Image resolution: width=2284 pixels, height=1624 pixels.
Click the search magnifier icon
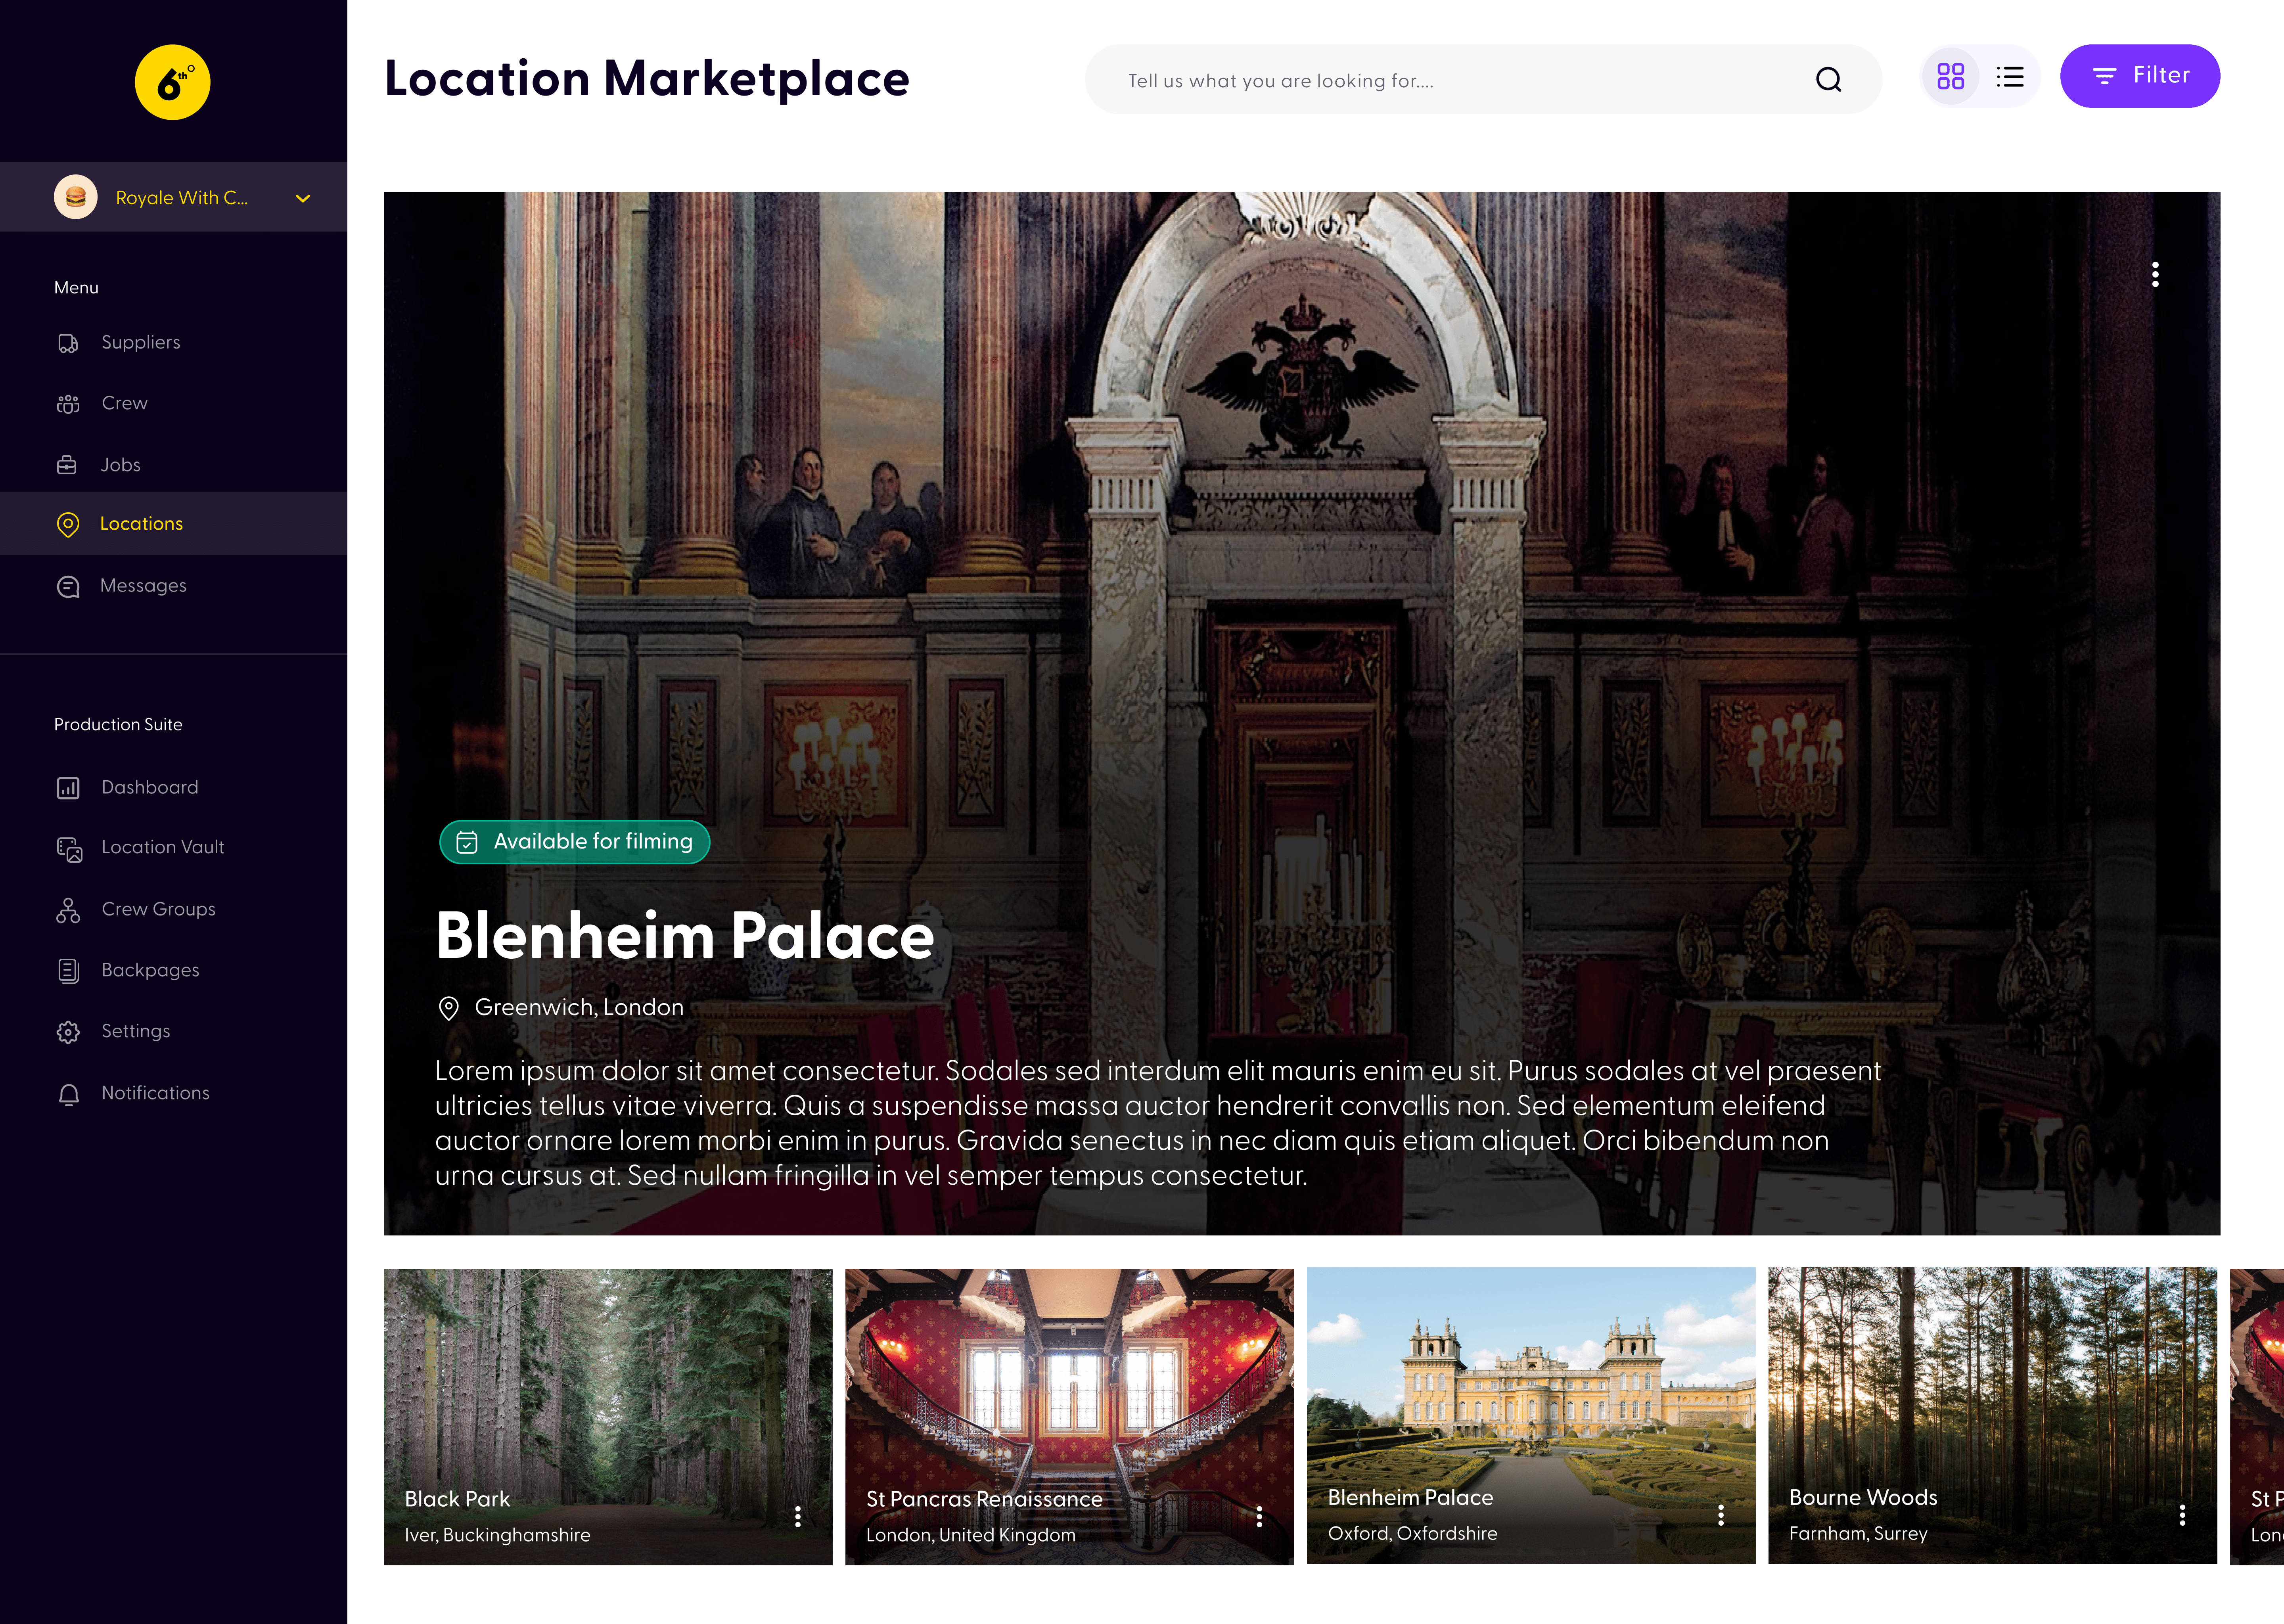coord(1828,79)
